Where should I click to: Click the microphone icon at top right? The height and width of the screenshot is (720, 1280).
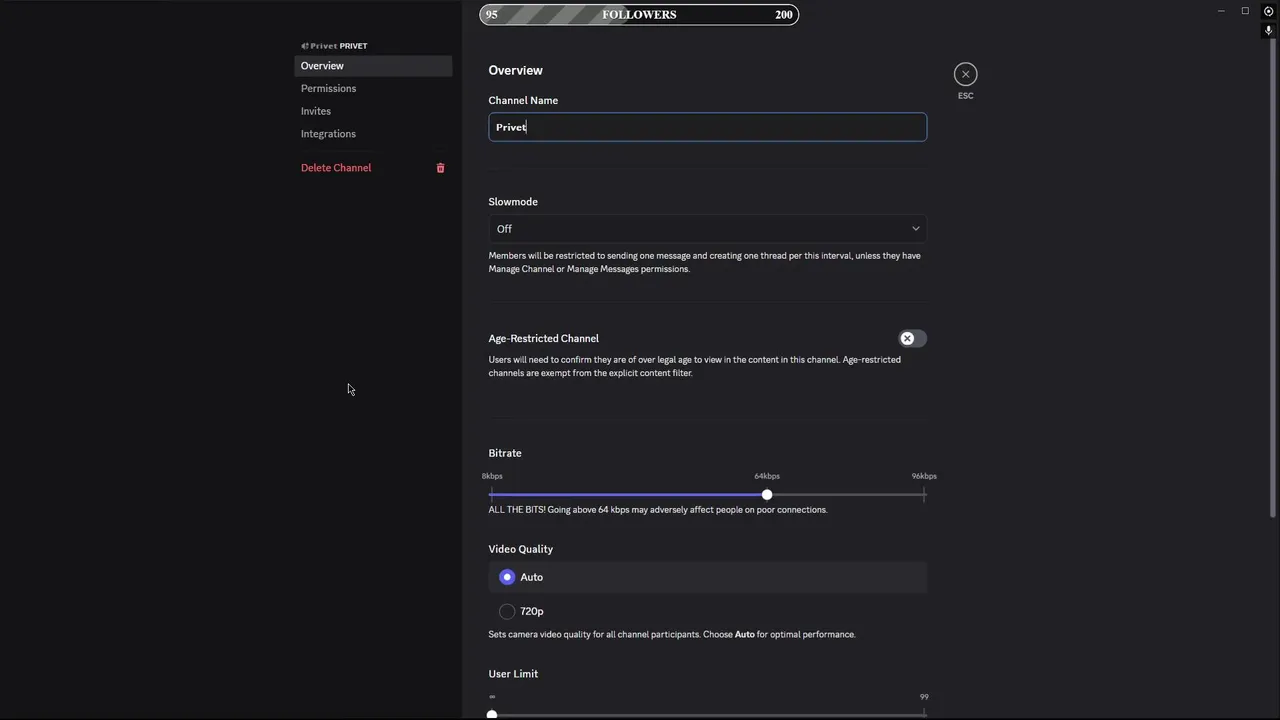click(x=1268, y=30)
